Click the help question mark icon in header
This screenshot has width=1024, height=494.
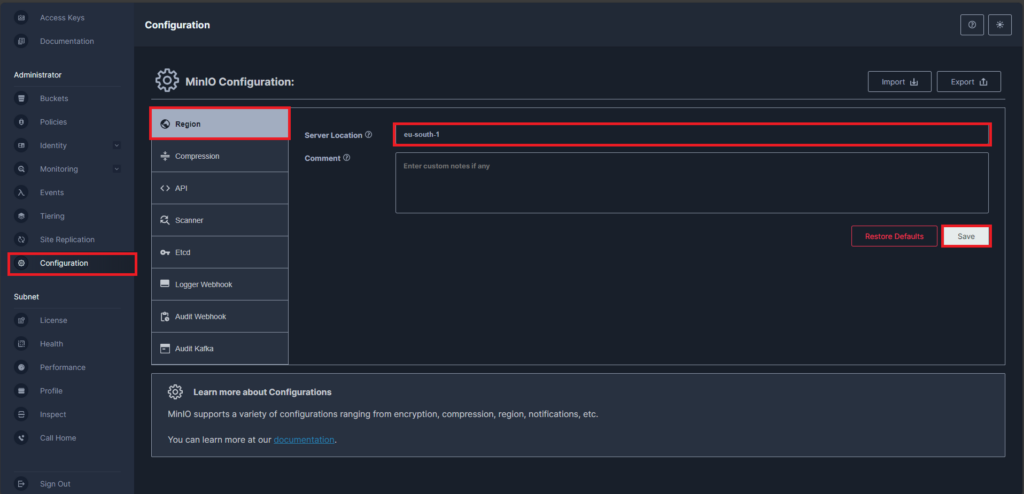[971, 25]
